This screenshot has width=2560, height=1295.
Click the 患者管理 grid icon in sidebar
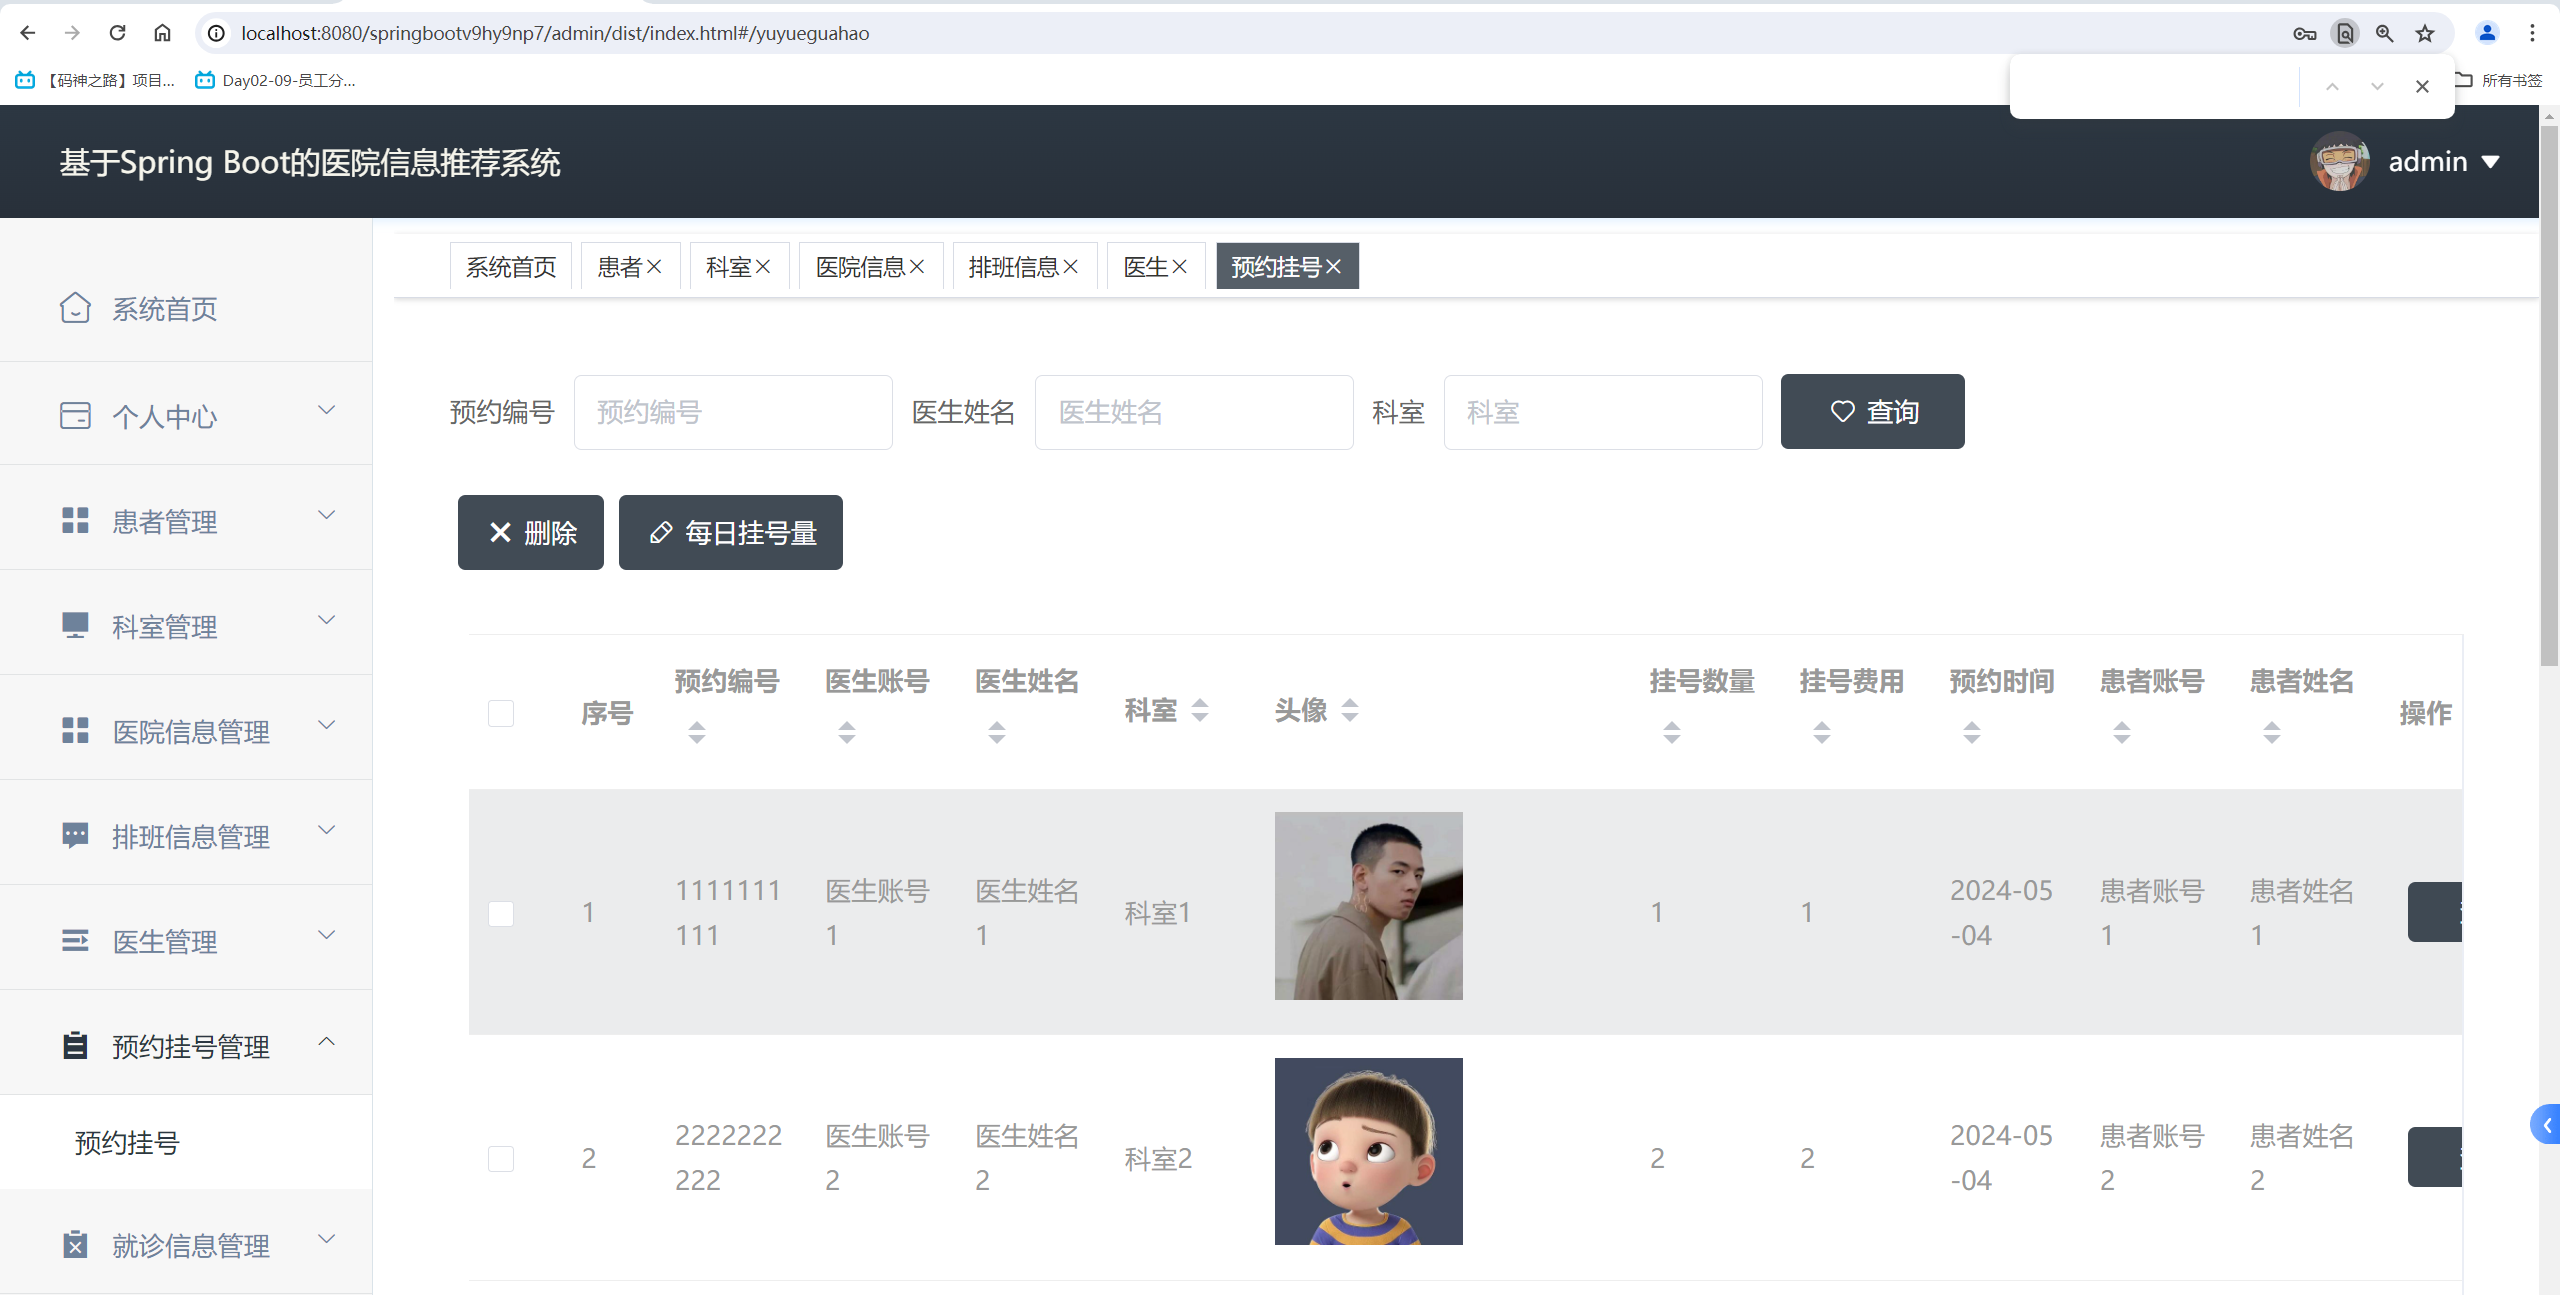pos(75,520)
